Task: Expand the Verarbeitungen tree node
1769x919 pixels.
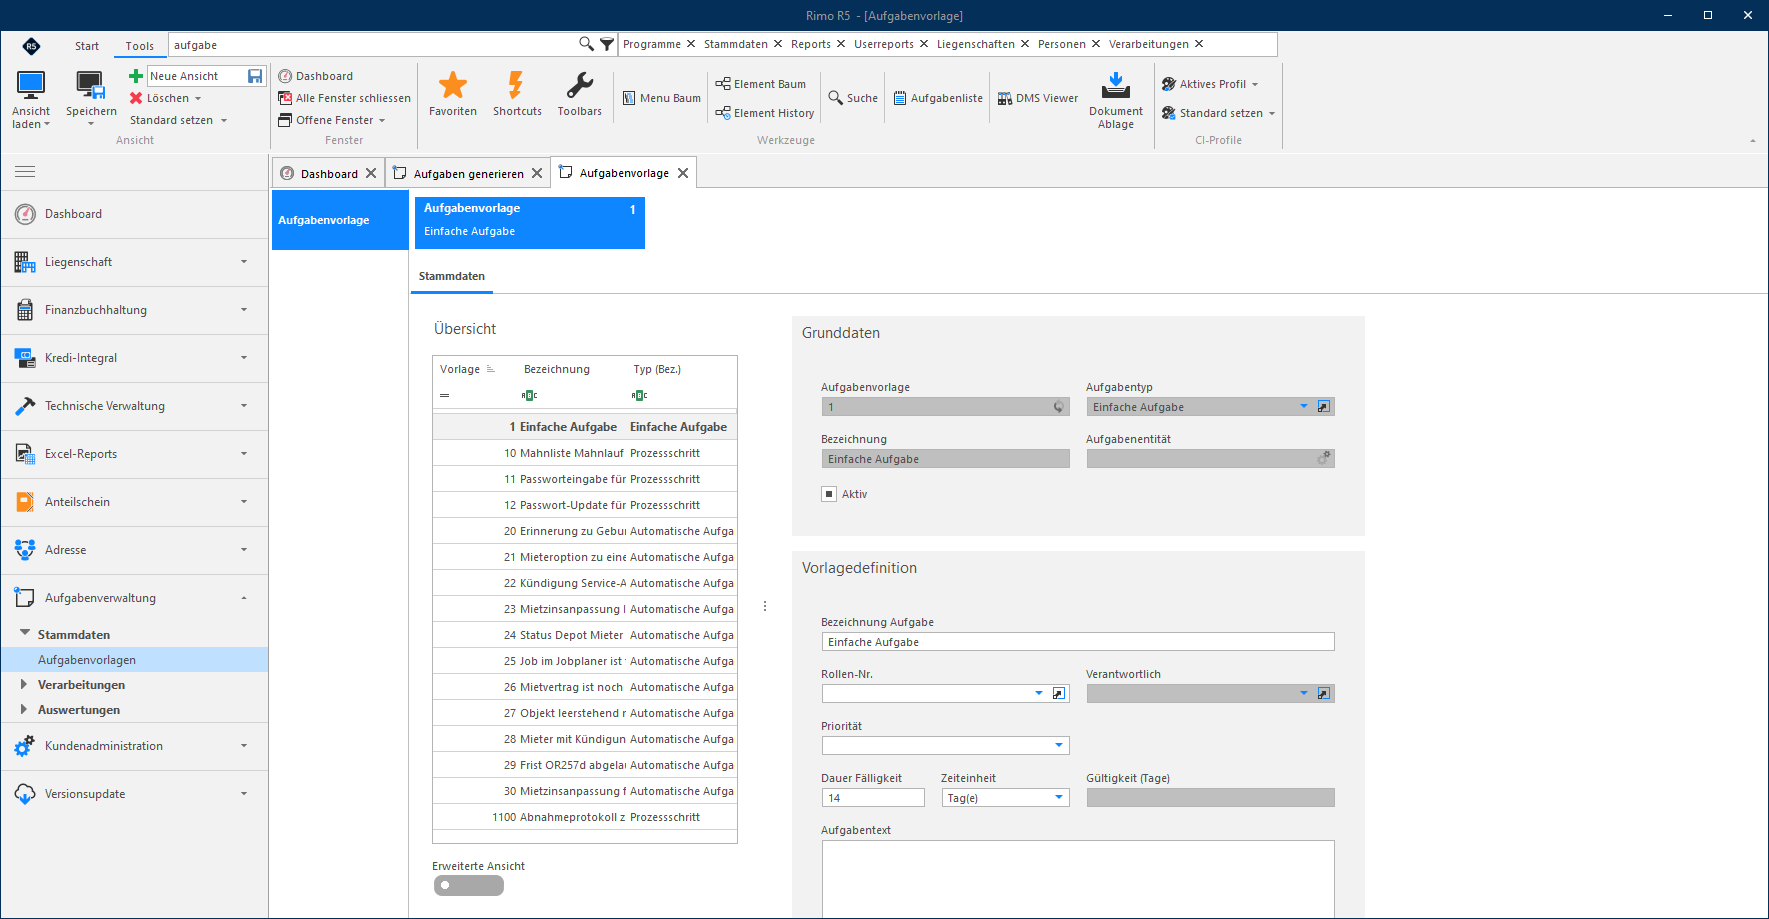Action: 24,685
